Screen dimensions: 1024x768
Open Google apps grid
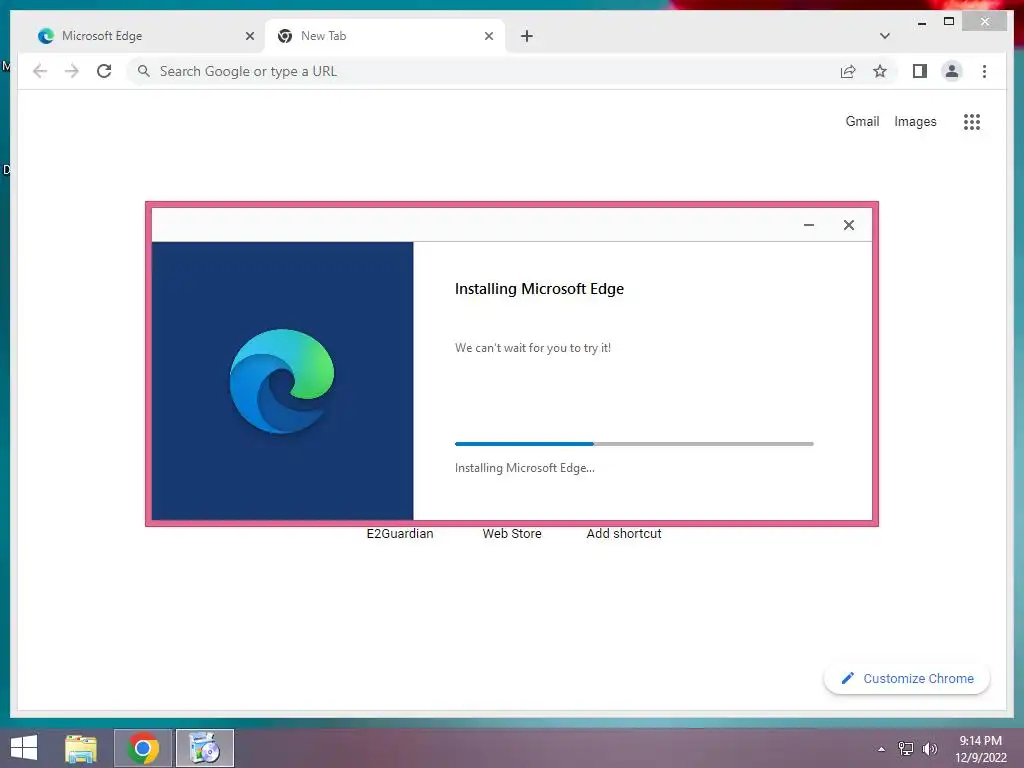click(972, 121)
